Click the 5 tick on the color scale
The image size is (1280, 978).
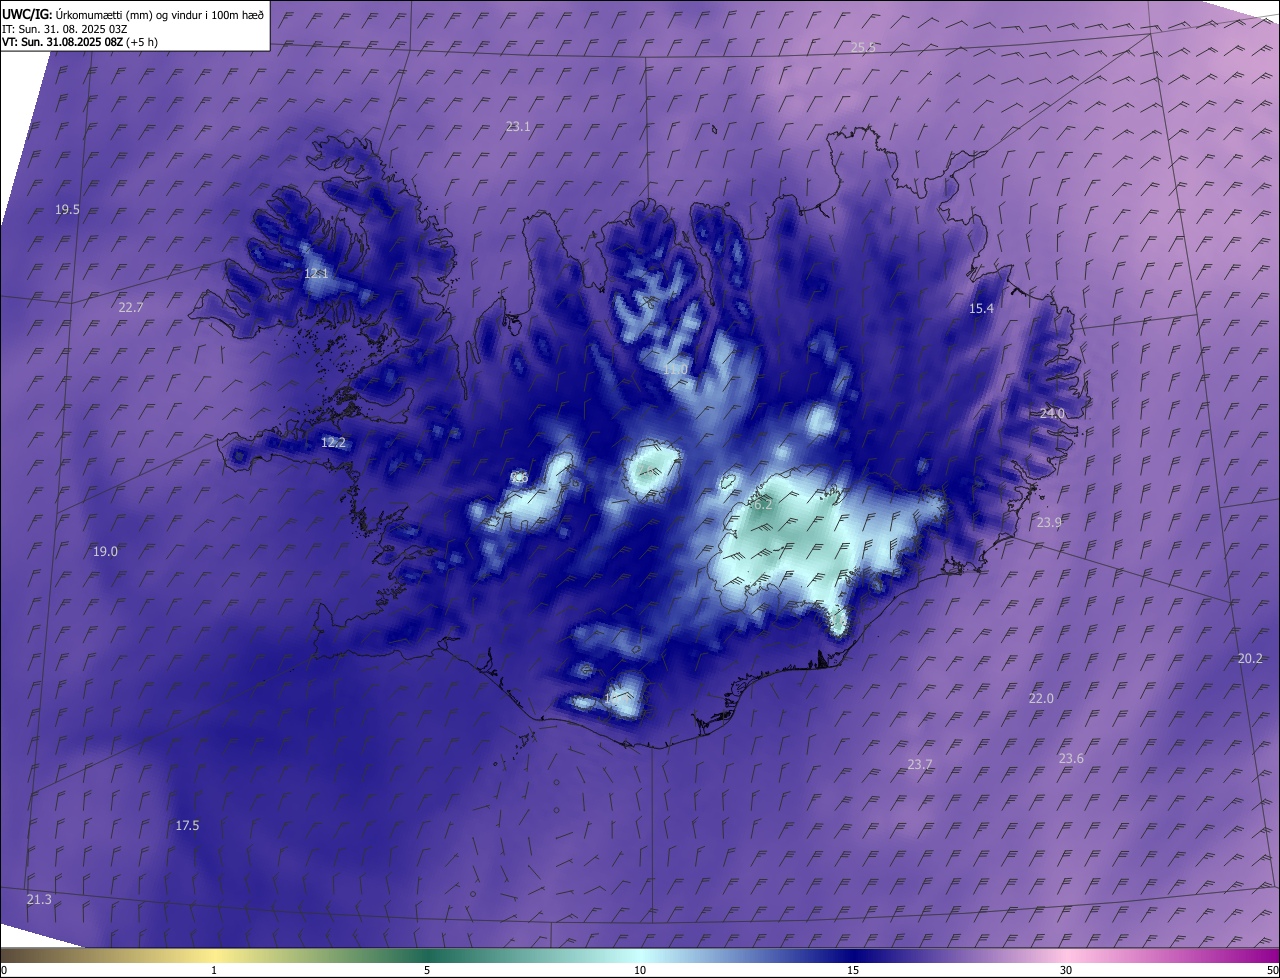click(427, 970)
